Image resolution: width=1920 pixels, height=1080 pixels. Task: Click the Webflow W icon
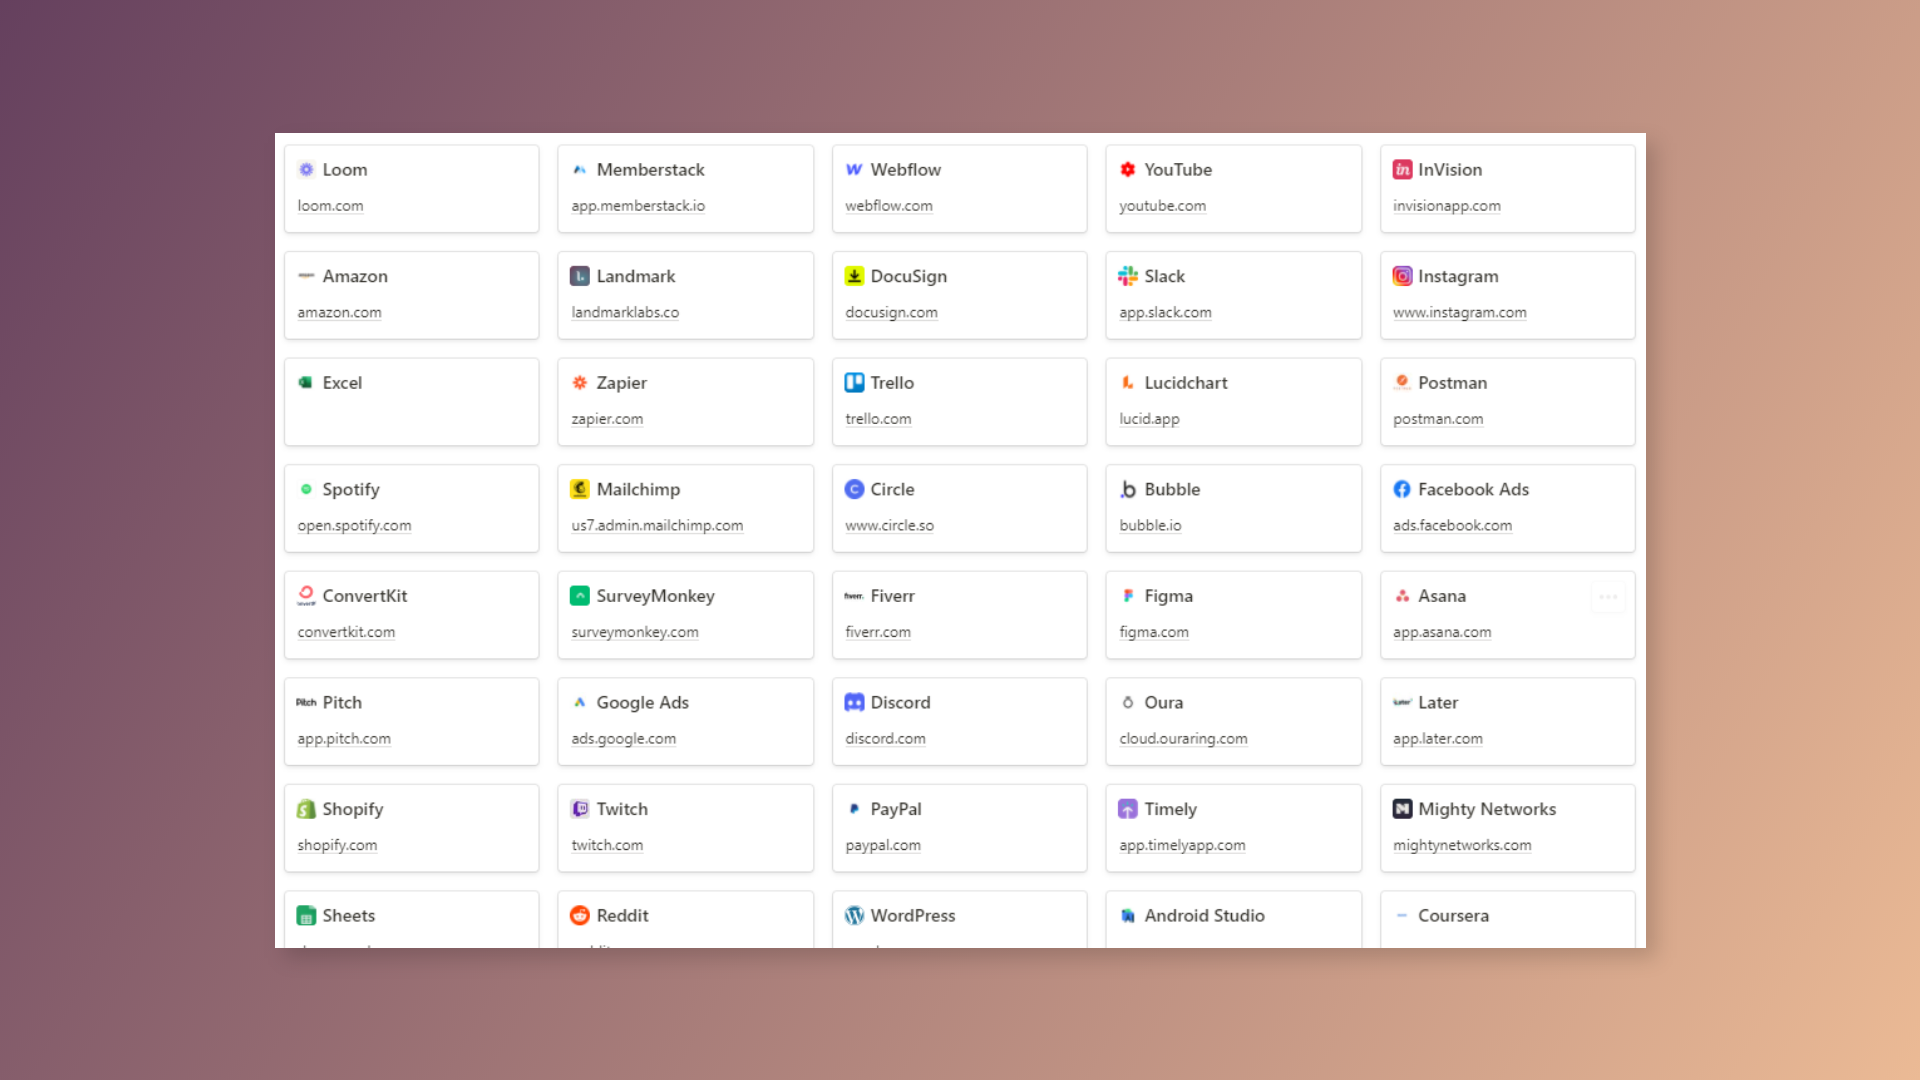[x=854, y=170]
